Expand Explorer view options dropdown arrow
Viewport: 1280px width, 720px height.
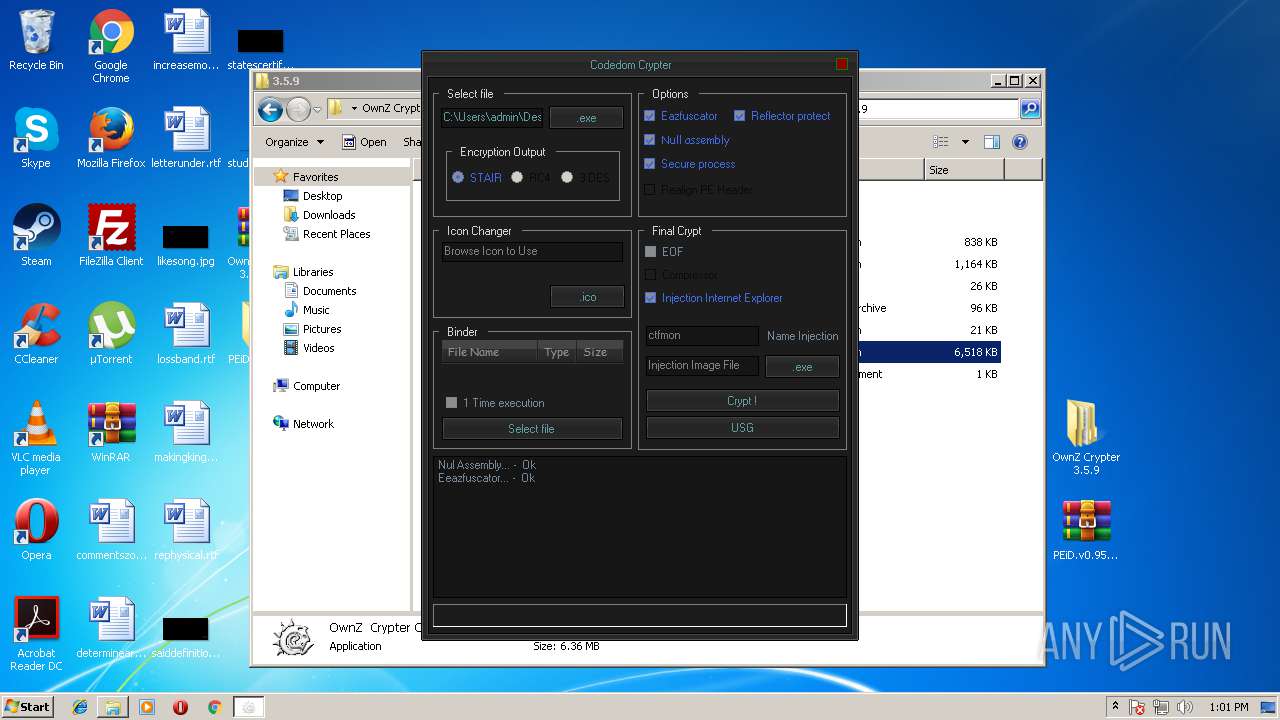965,142
